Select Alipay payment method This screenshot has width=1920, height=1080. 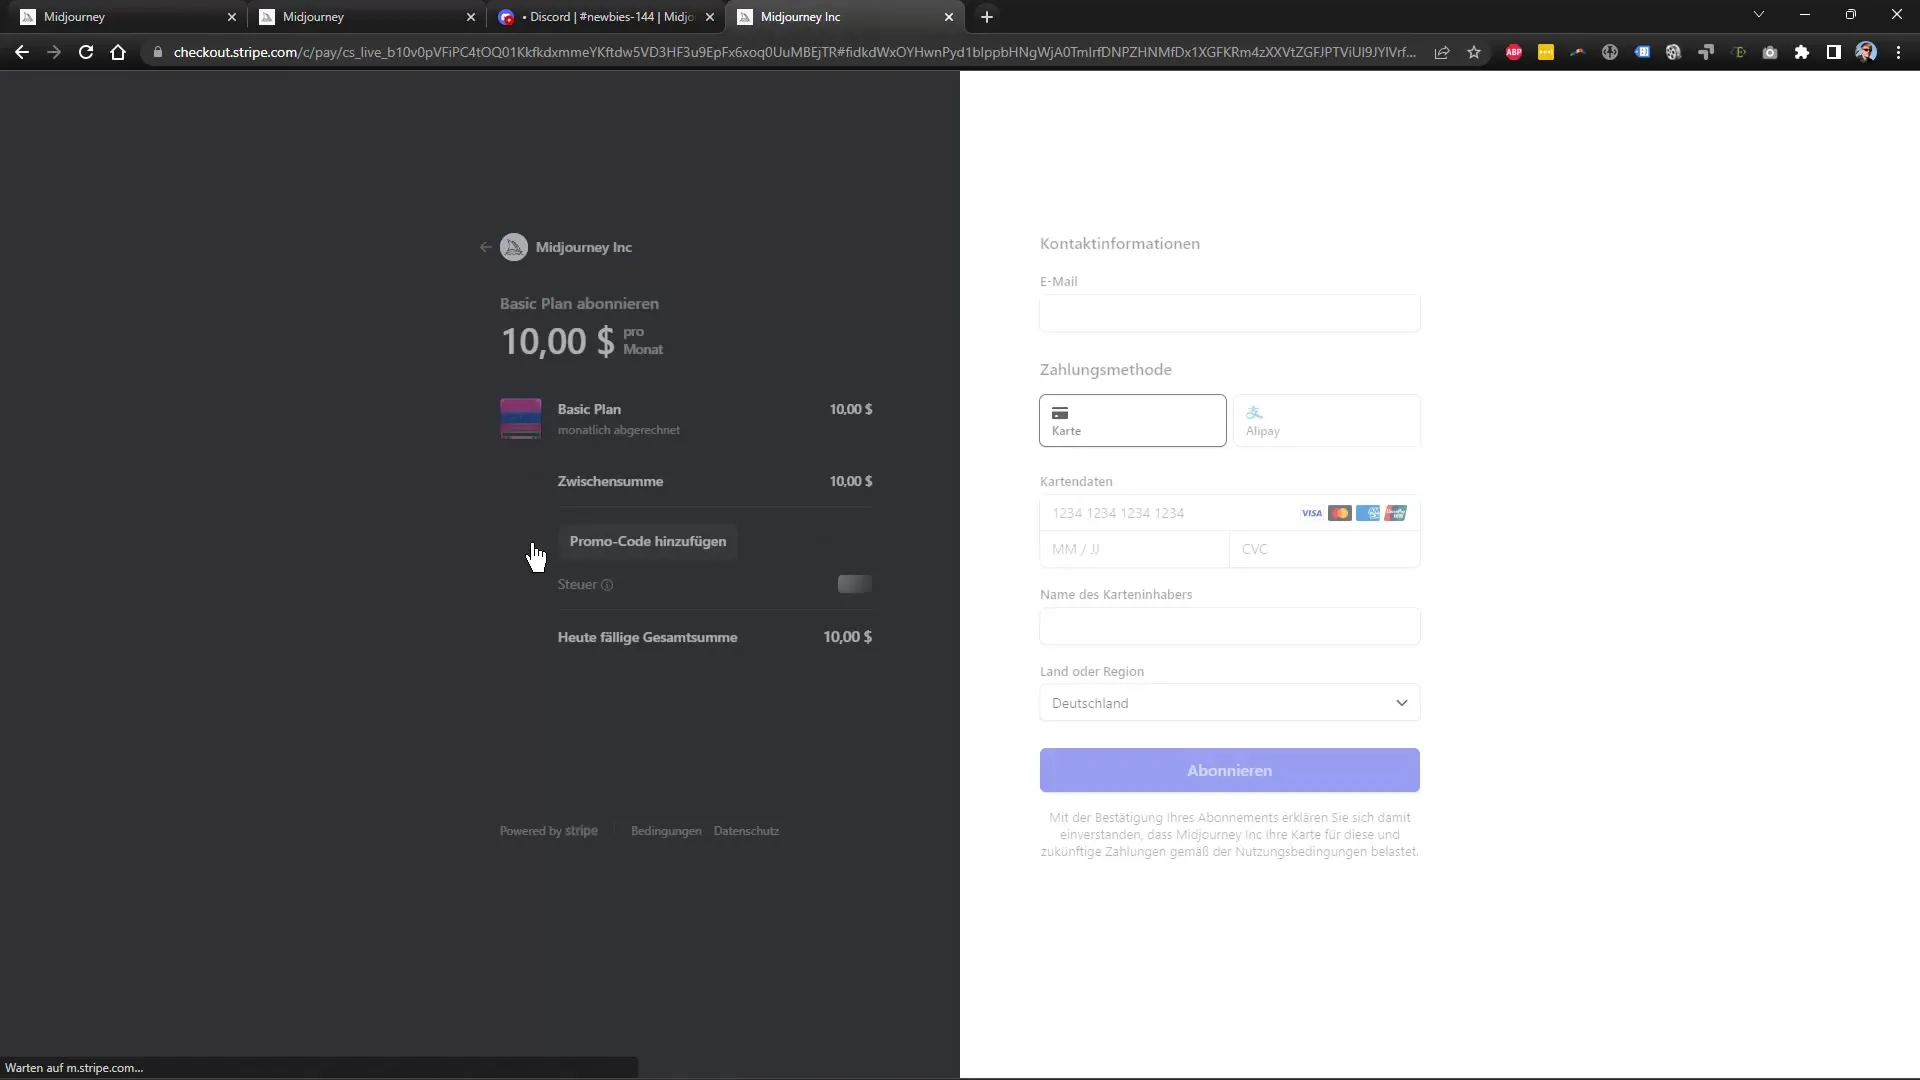pos(1327,421)
